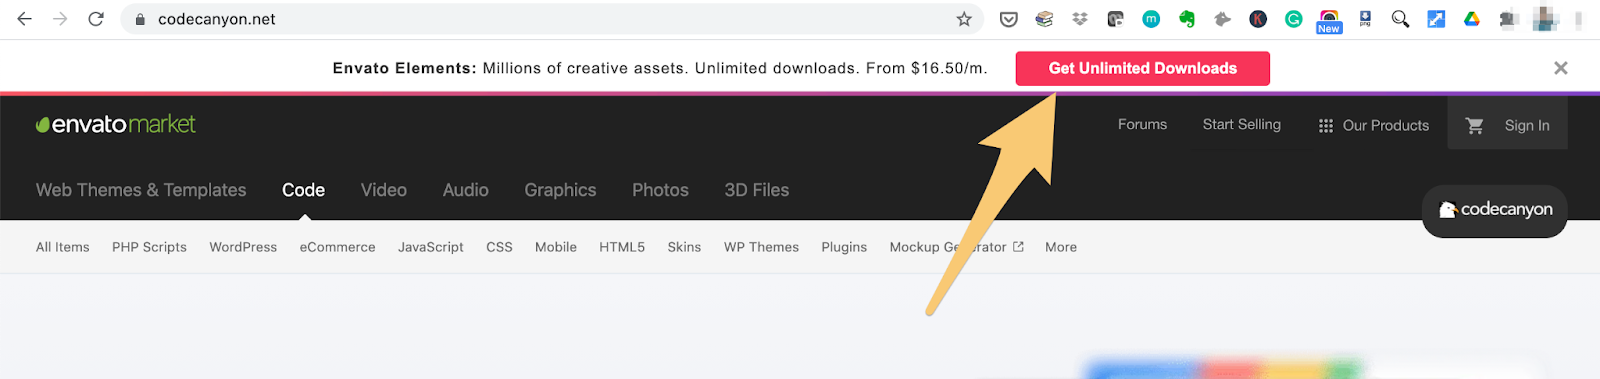Select the Code tab
Viewport: 1600px width, 379px height.
(303, 190)
